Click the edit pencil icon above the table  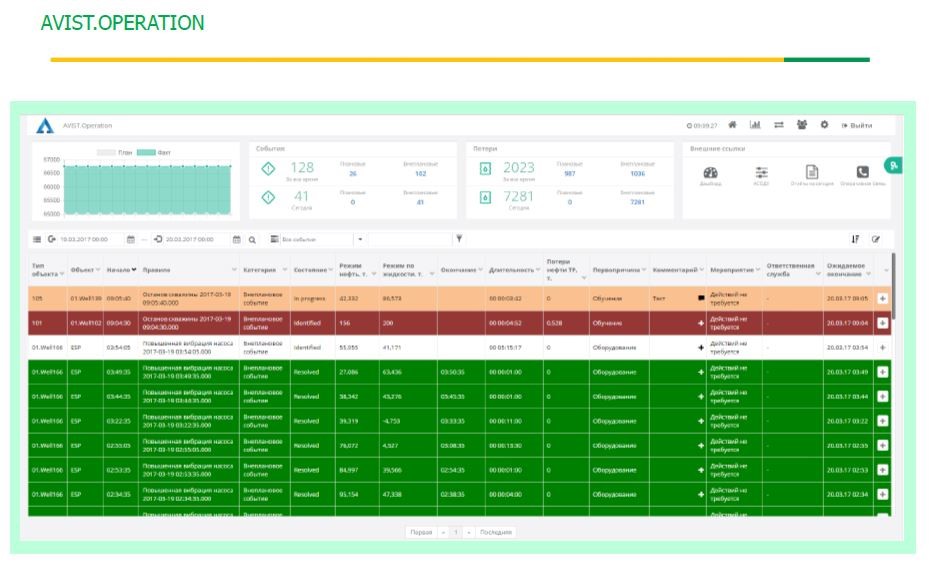pyautogui.click(x=876, y=239)
